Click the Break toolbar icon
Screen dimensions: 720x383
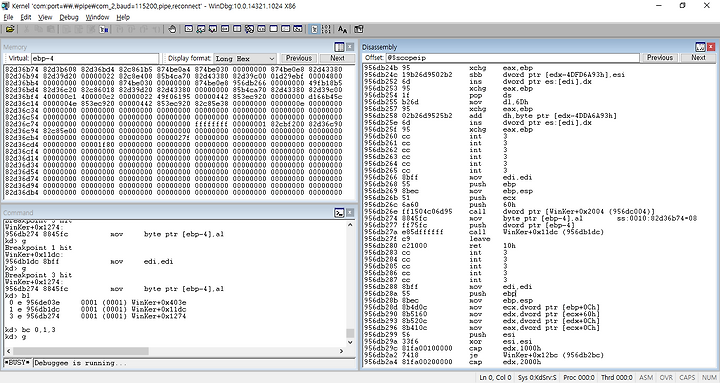pos(105,29)
